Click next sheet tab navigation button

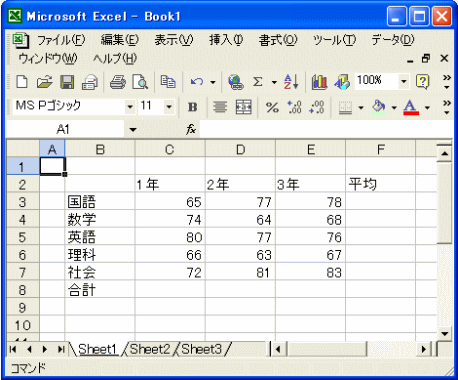(x=45, y=349)
